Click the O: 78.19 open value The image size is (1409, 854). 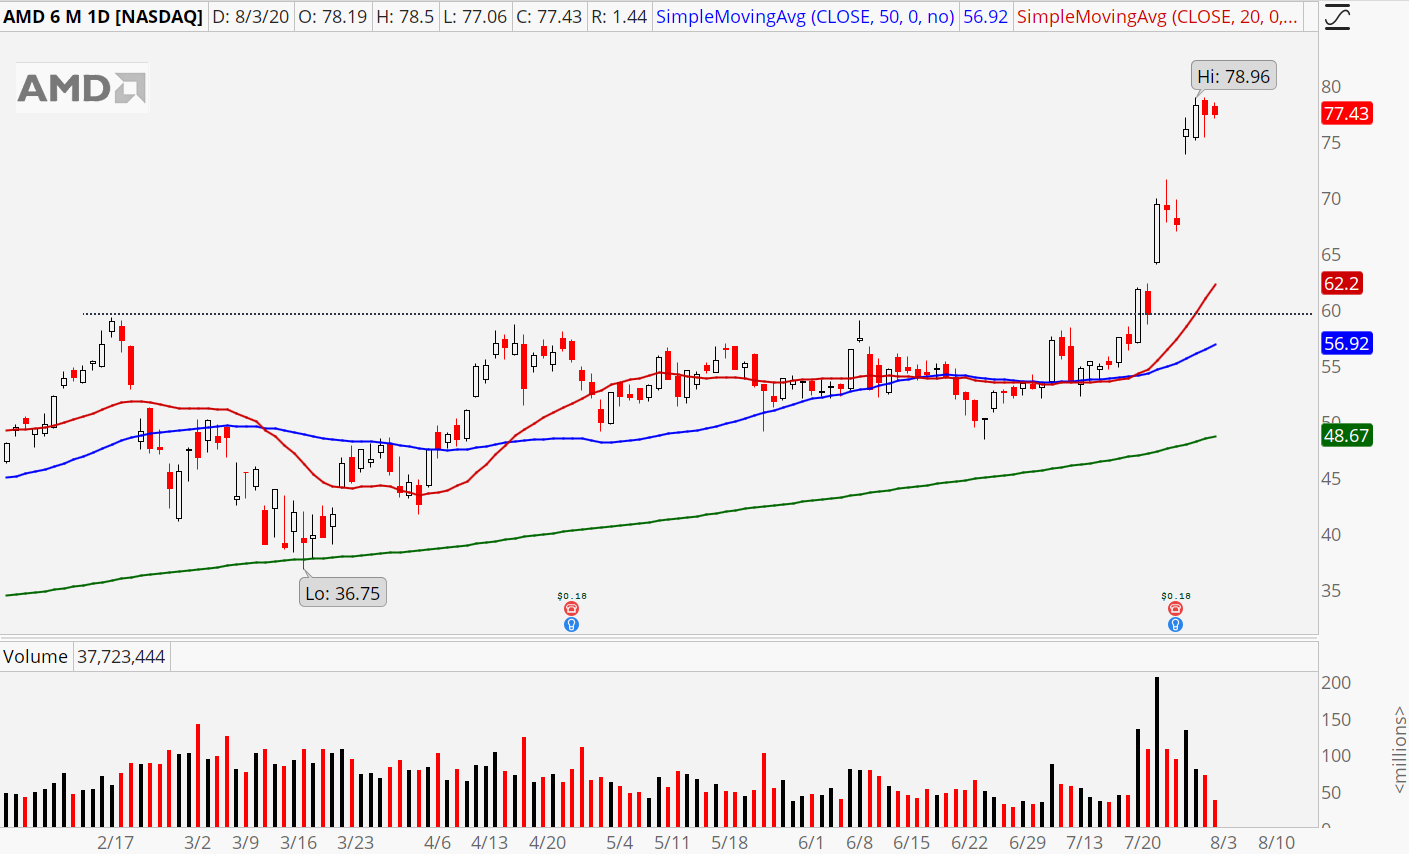pyautogui.click(x=333, y=17)
